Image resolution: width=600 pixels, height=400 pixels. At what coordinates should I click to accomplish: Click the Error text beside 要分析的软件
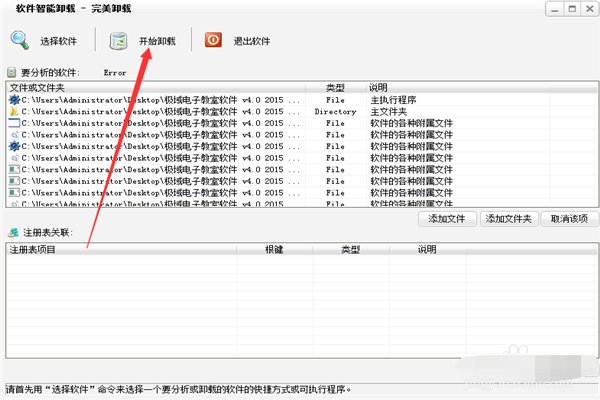tap(115, 73)
